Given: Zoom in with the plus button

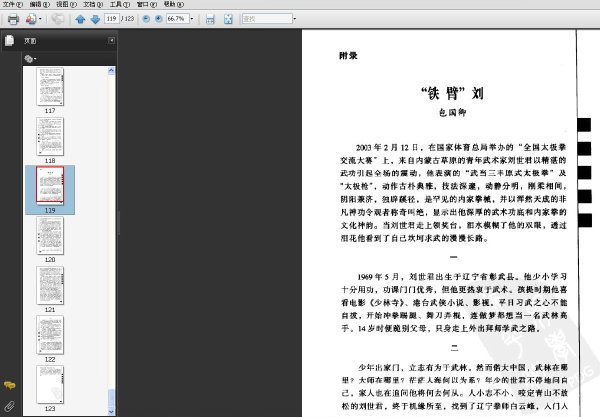Looking at the screenshot, I should tap(158, 18).
